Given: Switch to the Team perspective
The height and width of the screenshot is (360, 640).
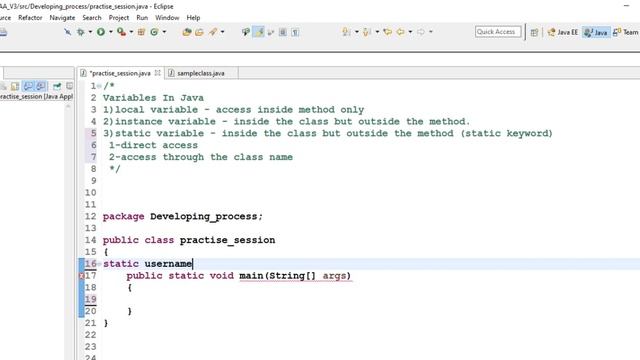Looking at the screenshot, I should (626, 32).
